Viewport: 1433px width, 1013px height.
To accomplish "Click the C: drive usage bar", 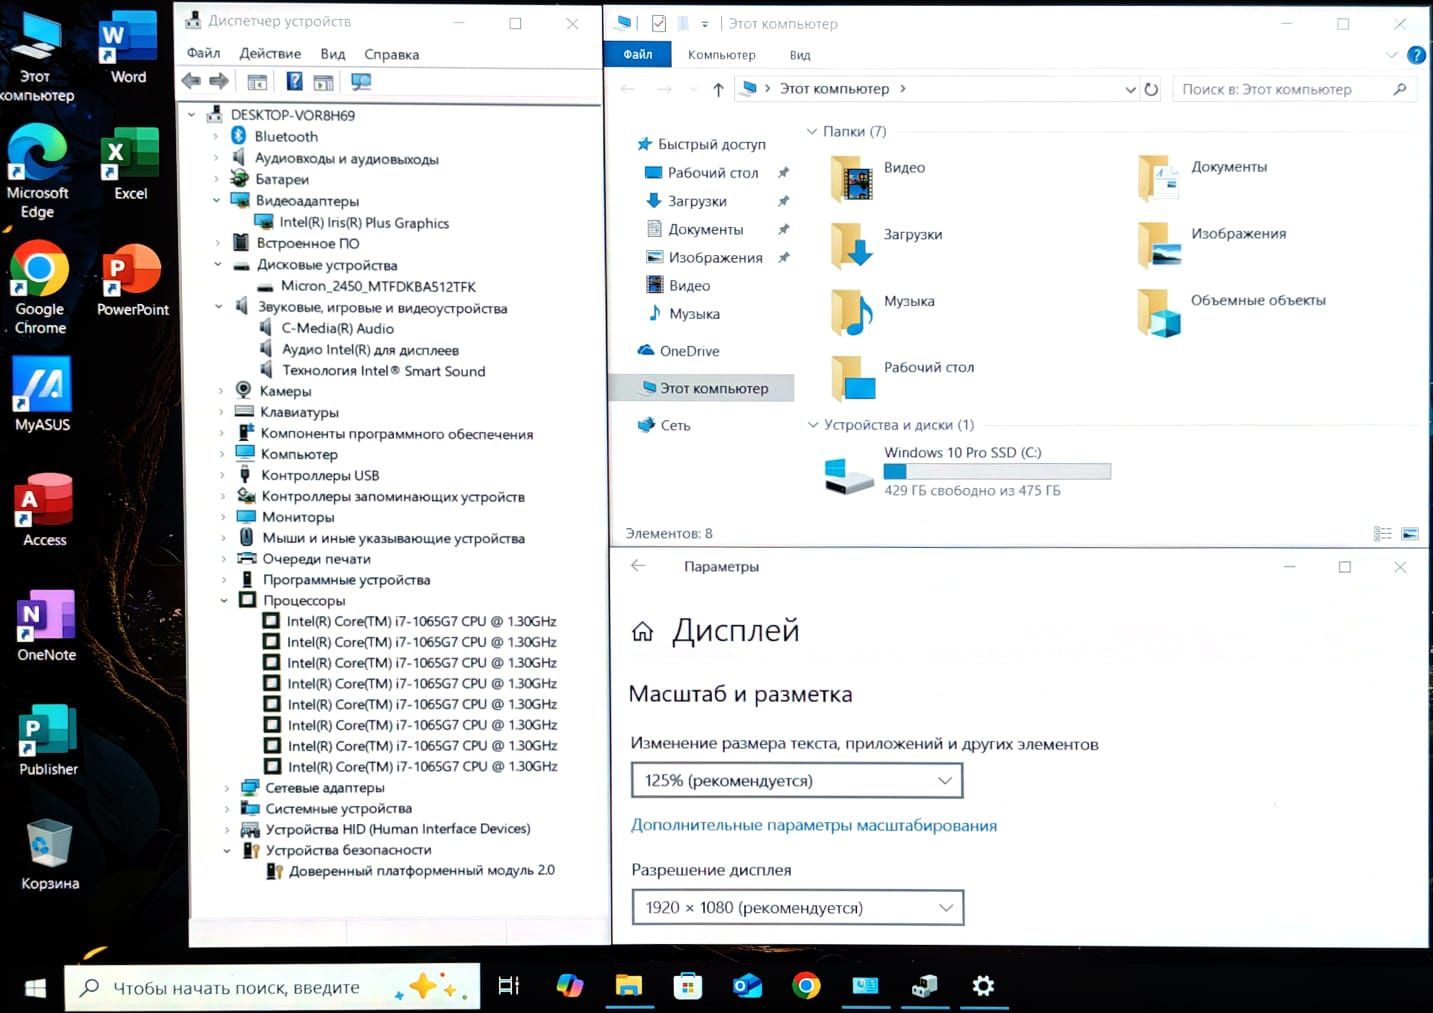I will pos(997,471).
